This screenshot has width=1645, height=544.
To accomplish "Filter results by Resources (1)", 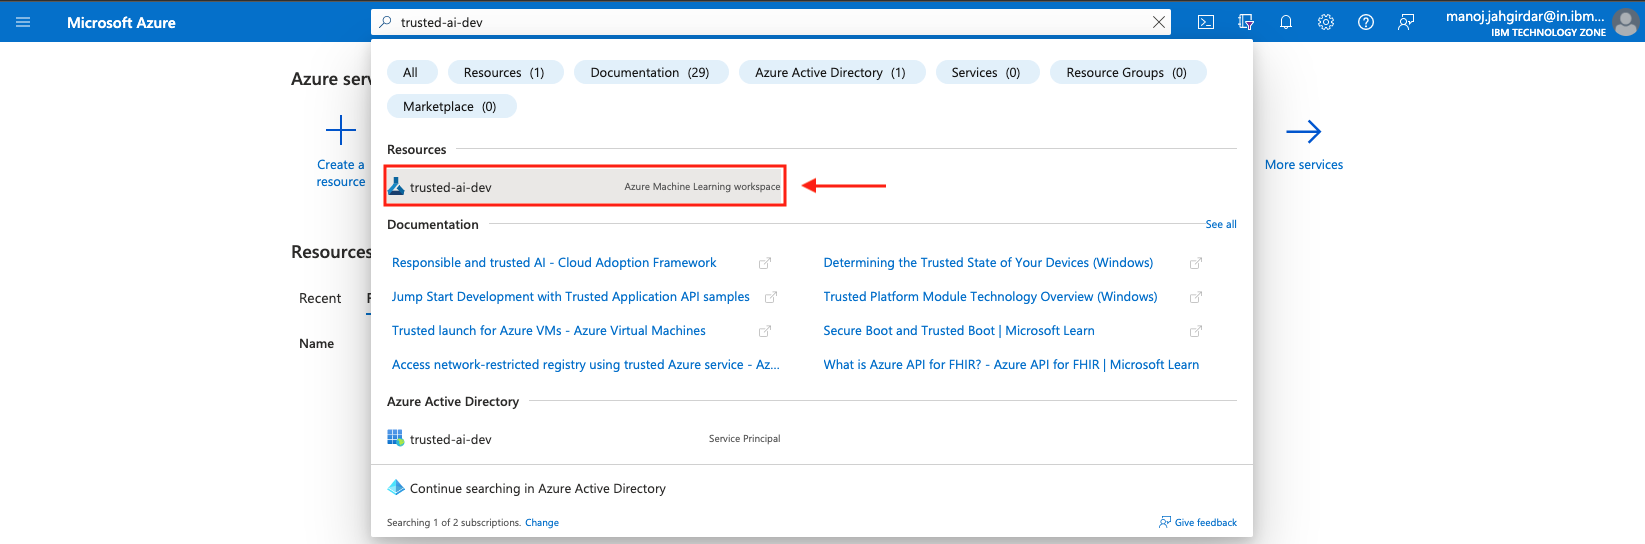I will [505, 72].
